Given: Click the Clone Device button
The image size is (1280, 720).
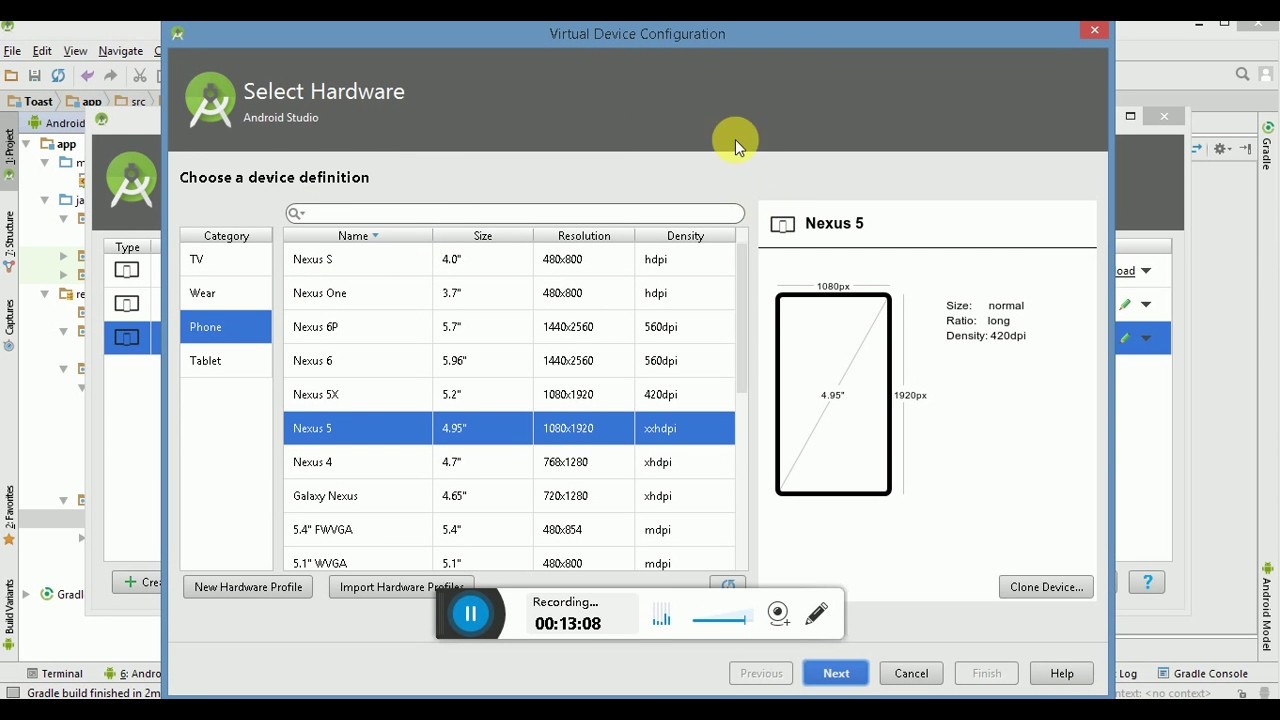Looking at the screenshot, I should point(1046,587).
